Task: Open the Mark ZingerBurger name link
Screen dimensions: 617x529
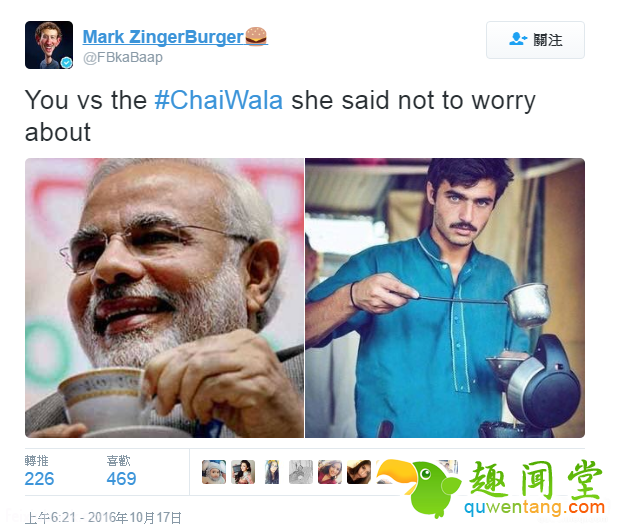Action: pyautogui.click(x=163, y=37)
